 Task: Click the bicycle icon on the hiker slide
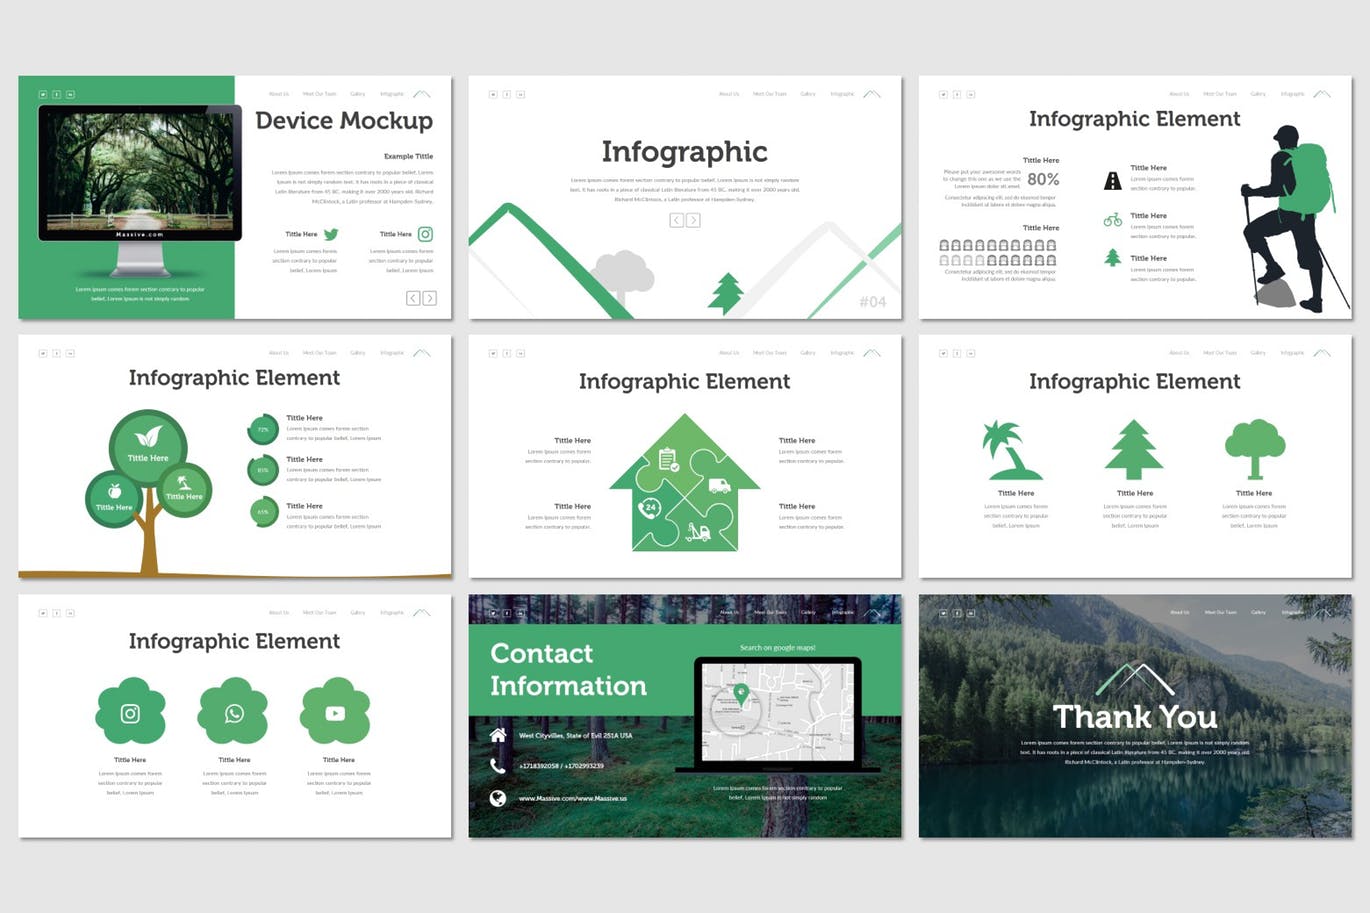tap(1112, 220)
